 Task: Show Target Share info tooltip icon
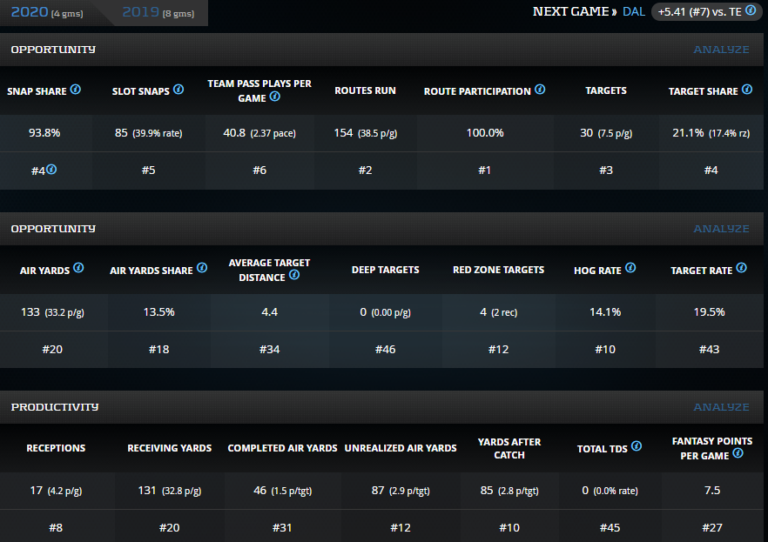[x=746, y=90]
